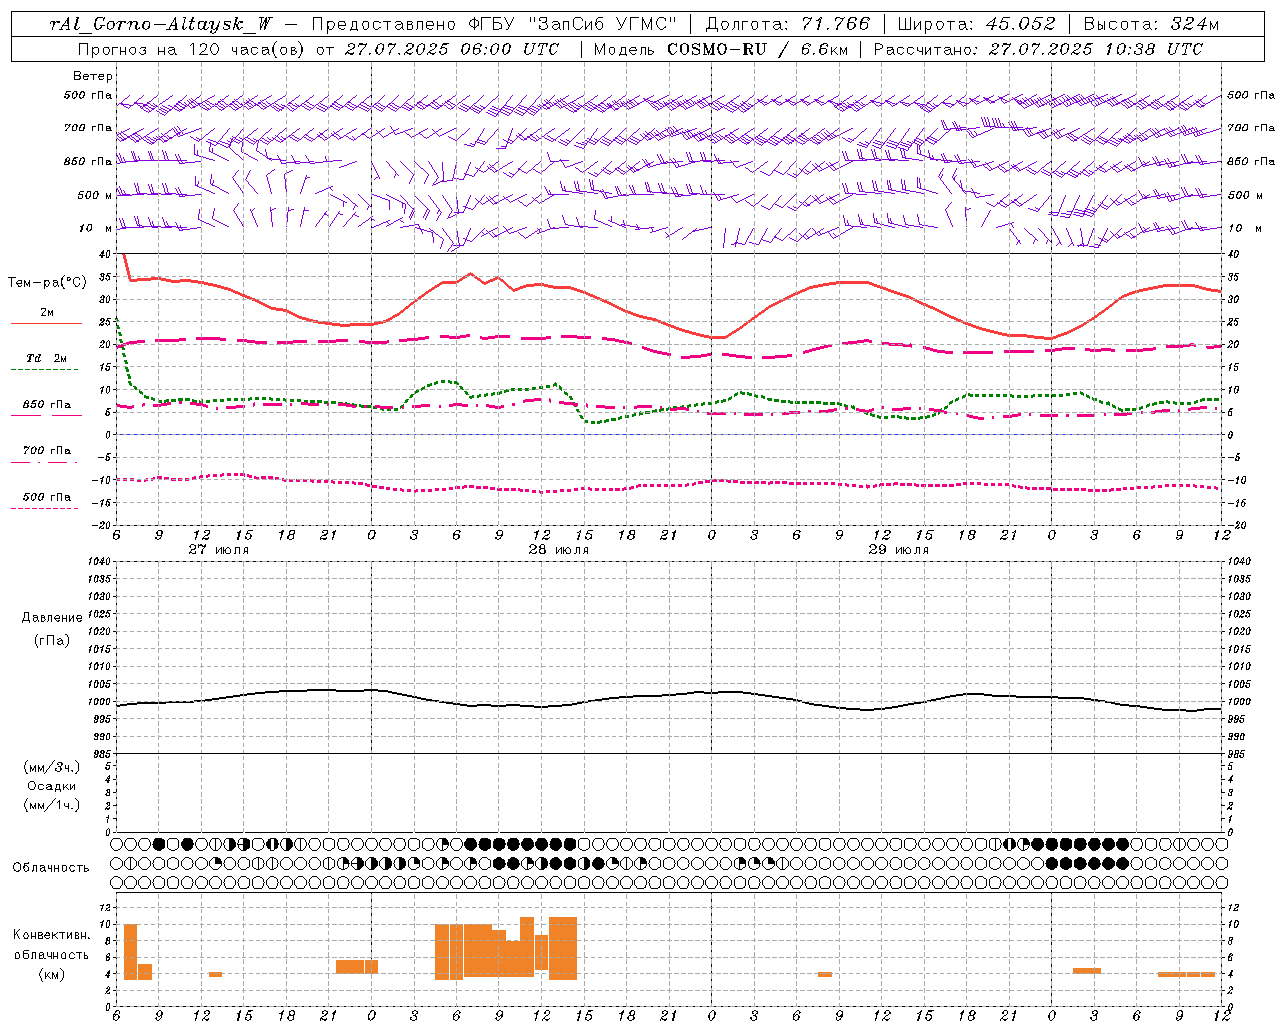
Task: Click the (гПа) pressure unit label
Action: click(52, 640)
